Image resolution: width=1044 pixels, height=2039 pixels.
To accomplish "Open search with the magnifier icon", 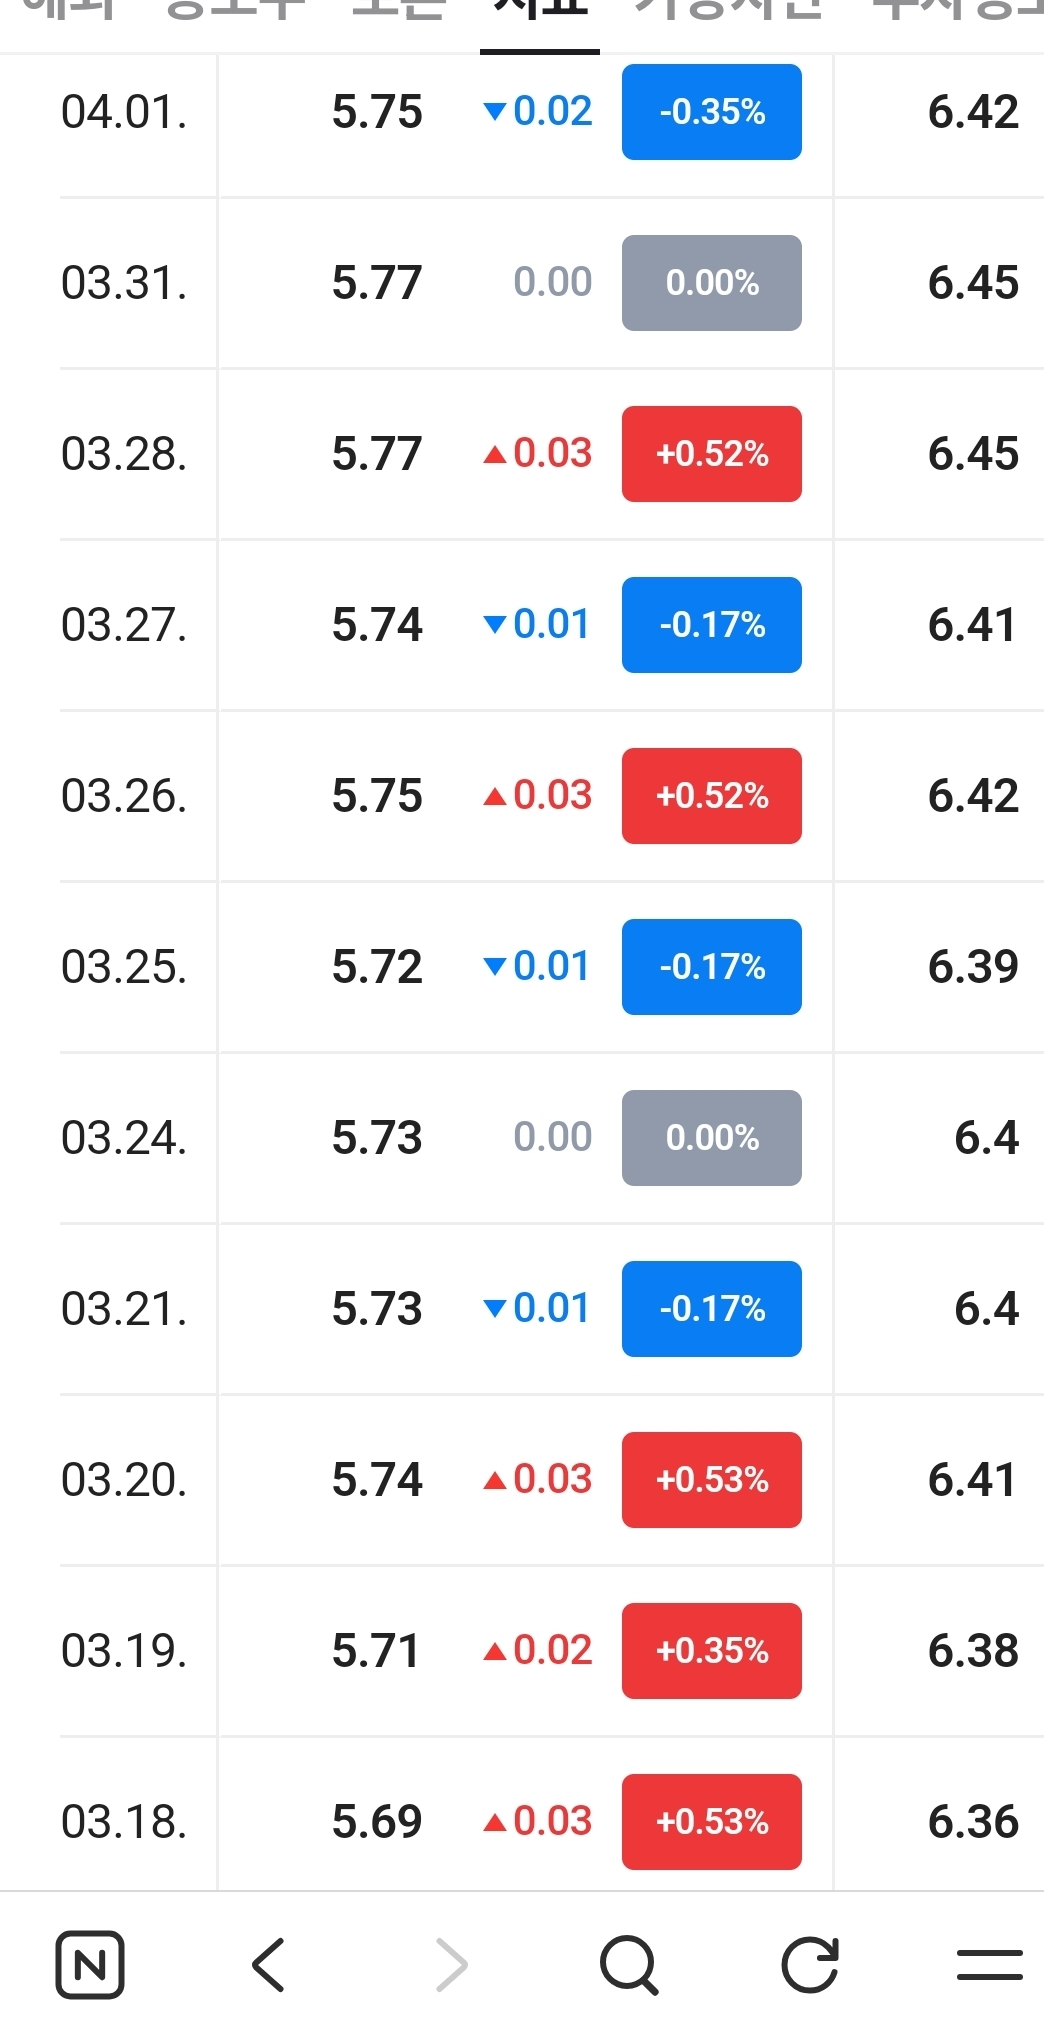I will click(x=629, y=1965).
